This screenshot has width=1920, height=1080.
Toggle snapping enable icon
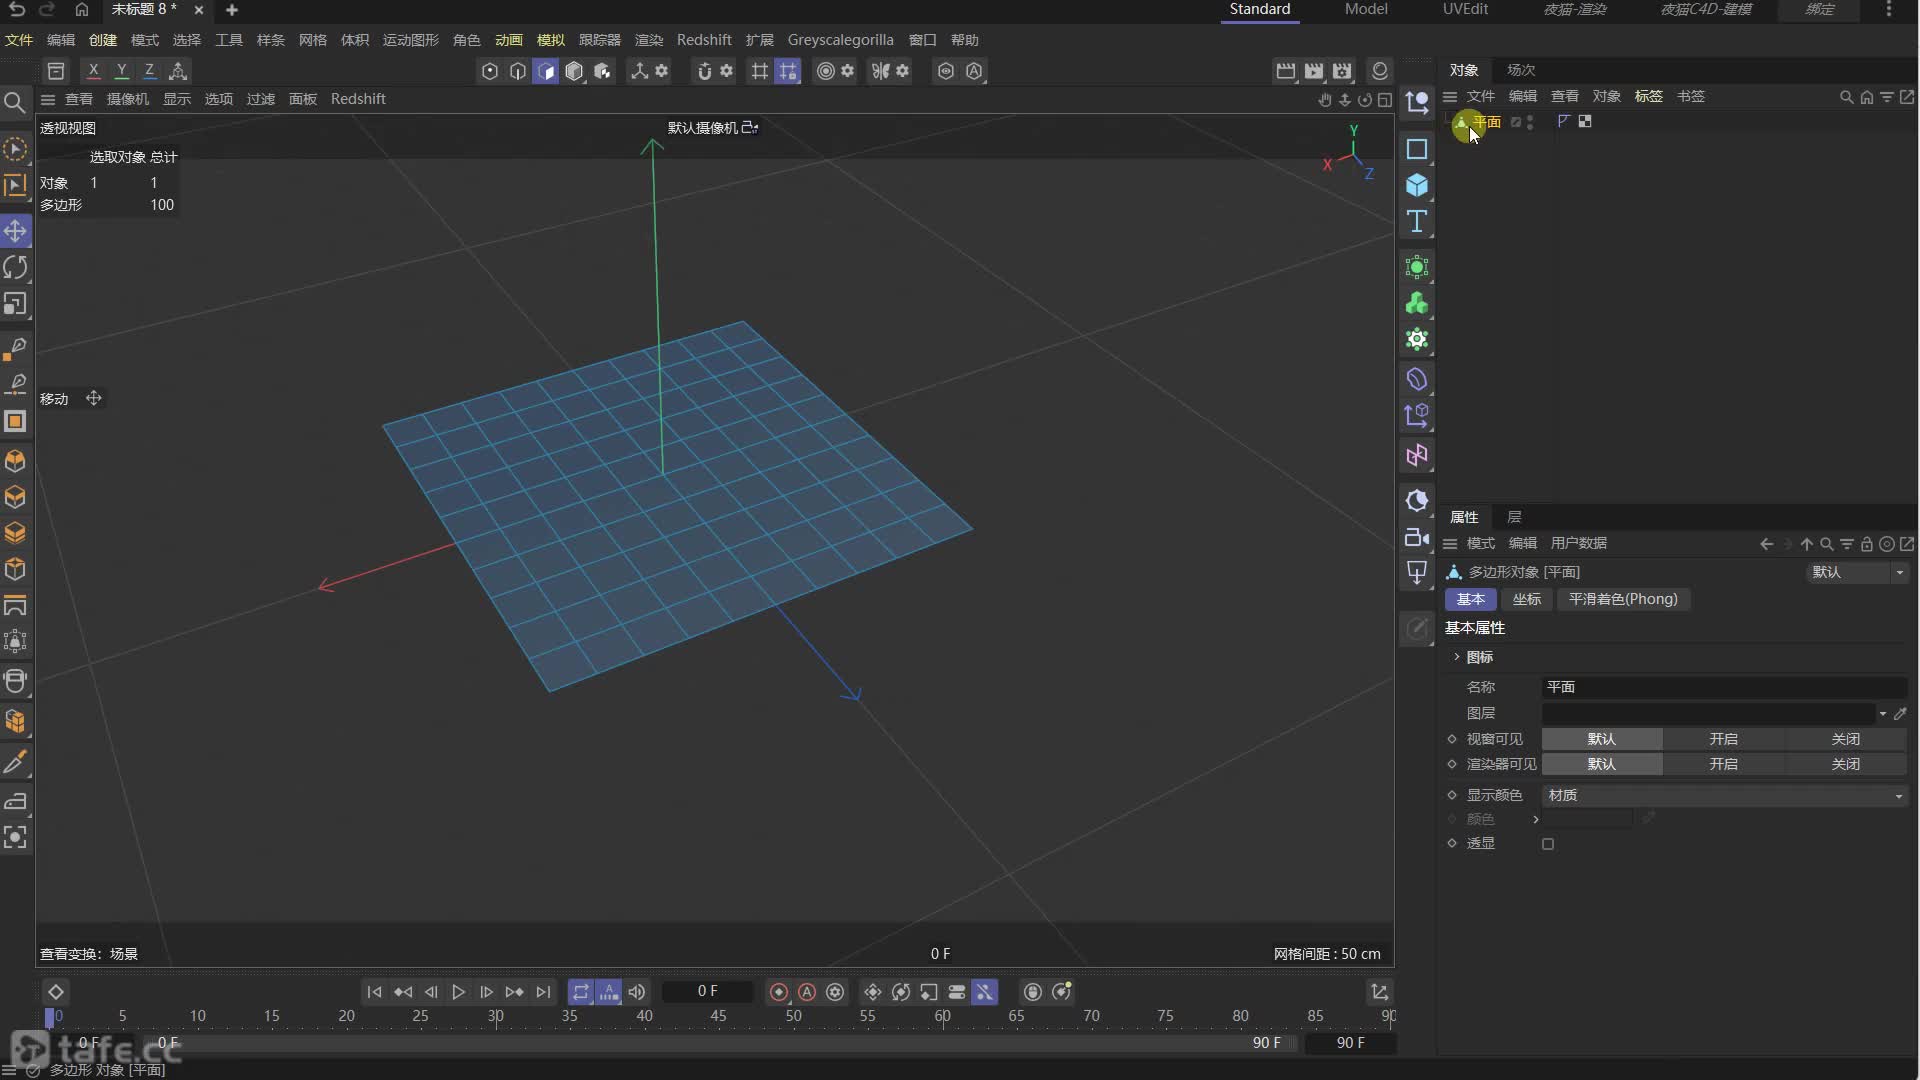tap(705, 71)
